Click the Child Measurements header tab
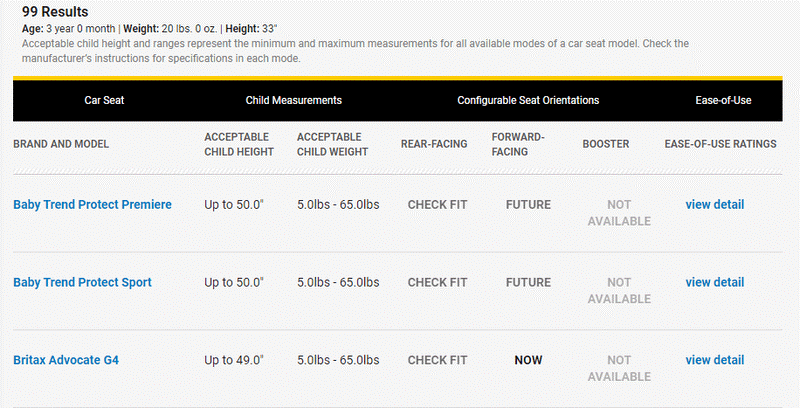 [x=294, y=100]
